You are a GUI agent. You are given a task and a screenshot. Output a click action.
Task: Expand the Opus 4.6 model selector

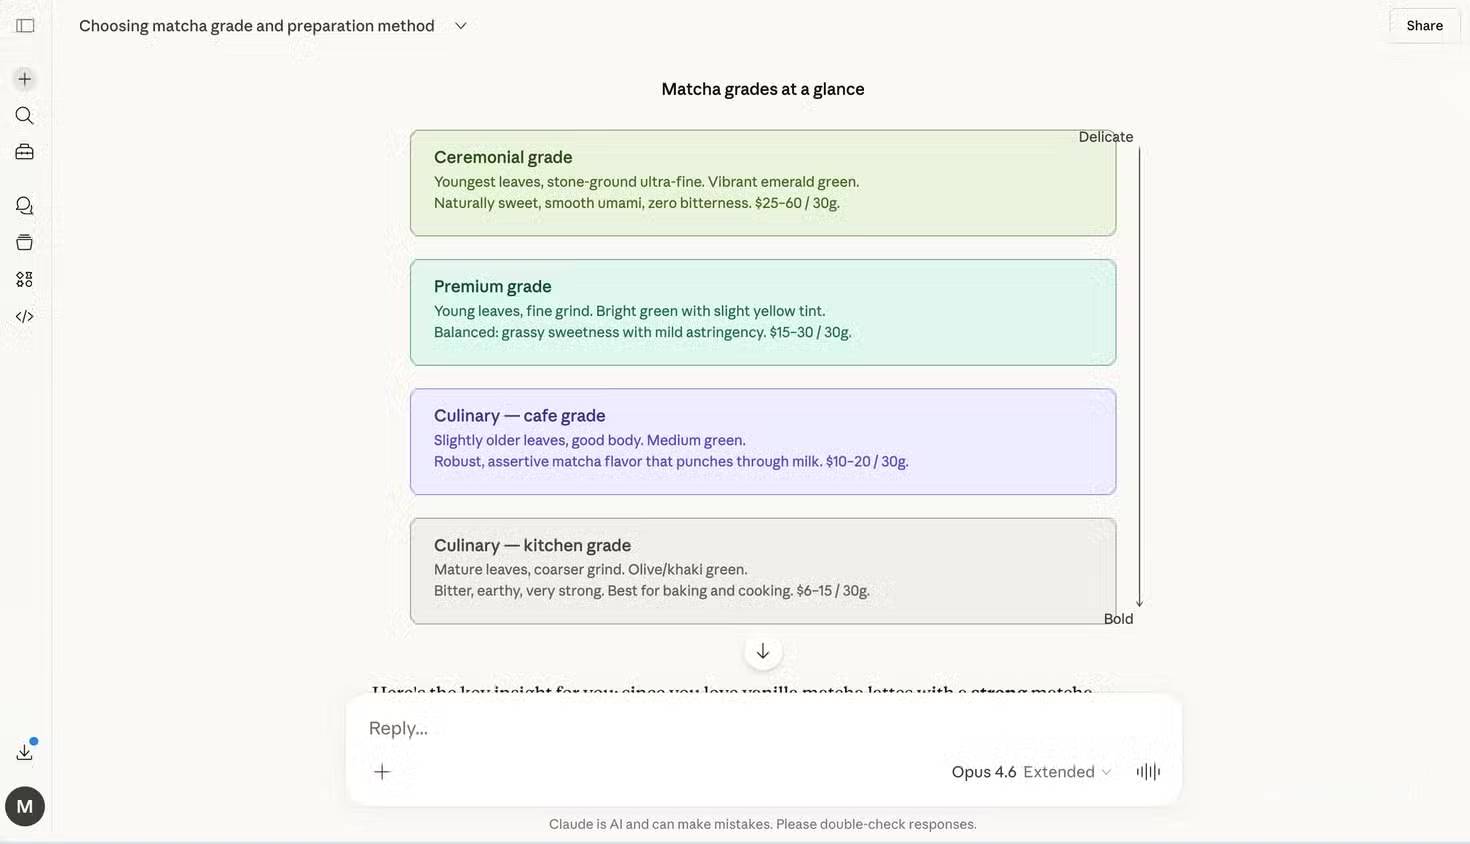[x=1031, y=772]
